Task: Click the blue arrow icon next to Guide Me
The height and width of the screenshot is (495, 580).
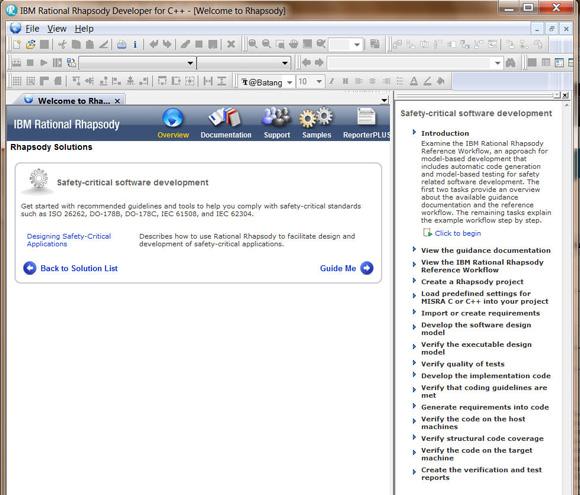Action: [367, 268]
